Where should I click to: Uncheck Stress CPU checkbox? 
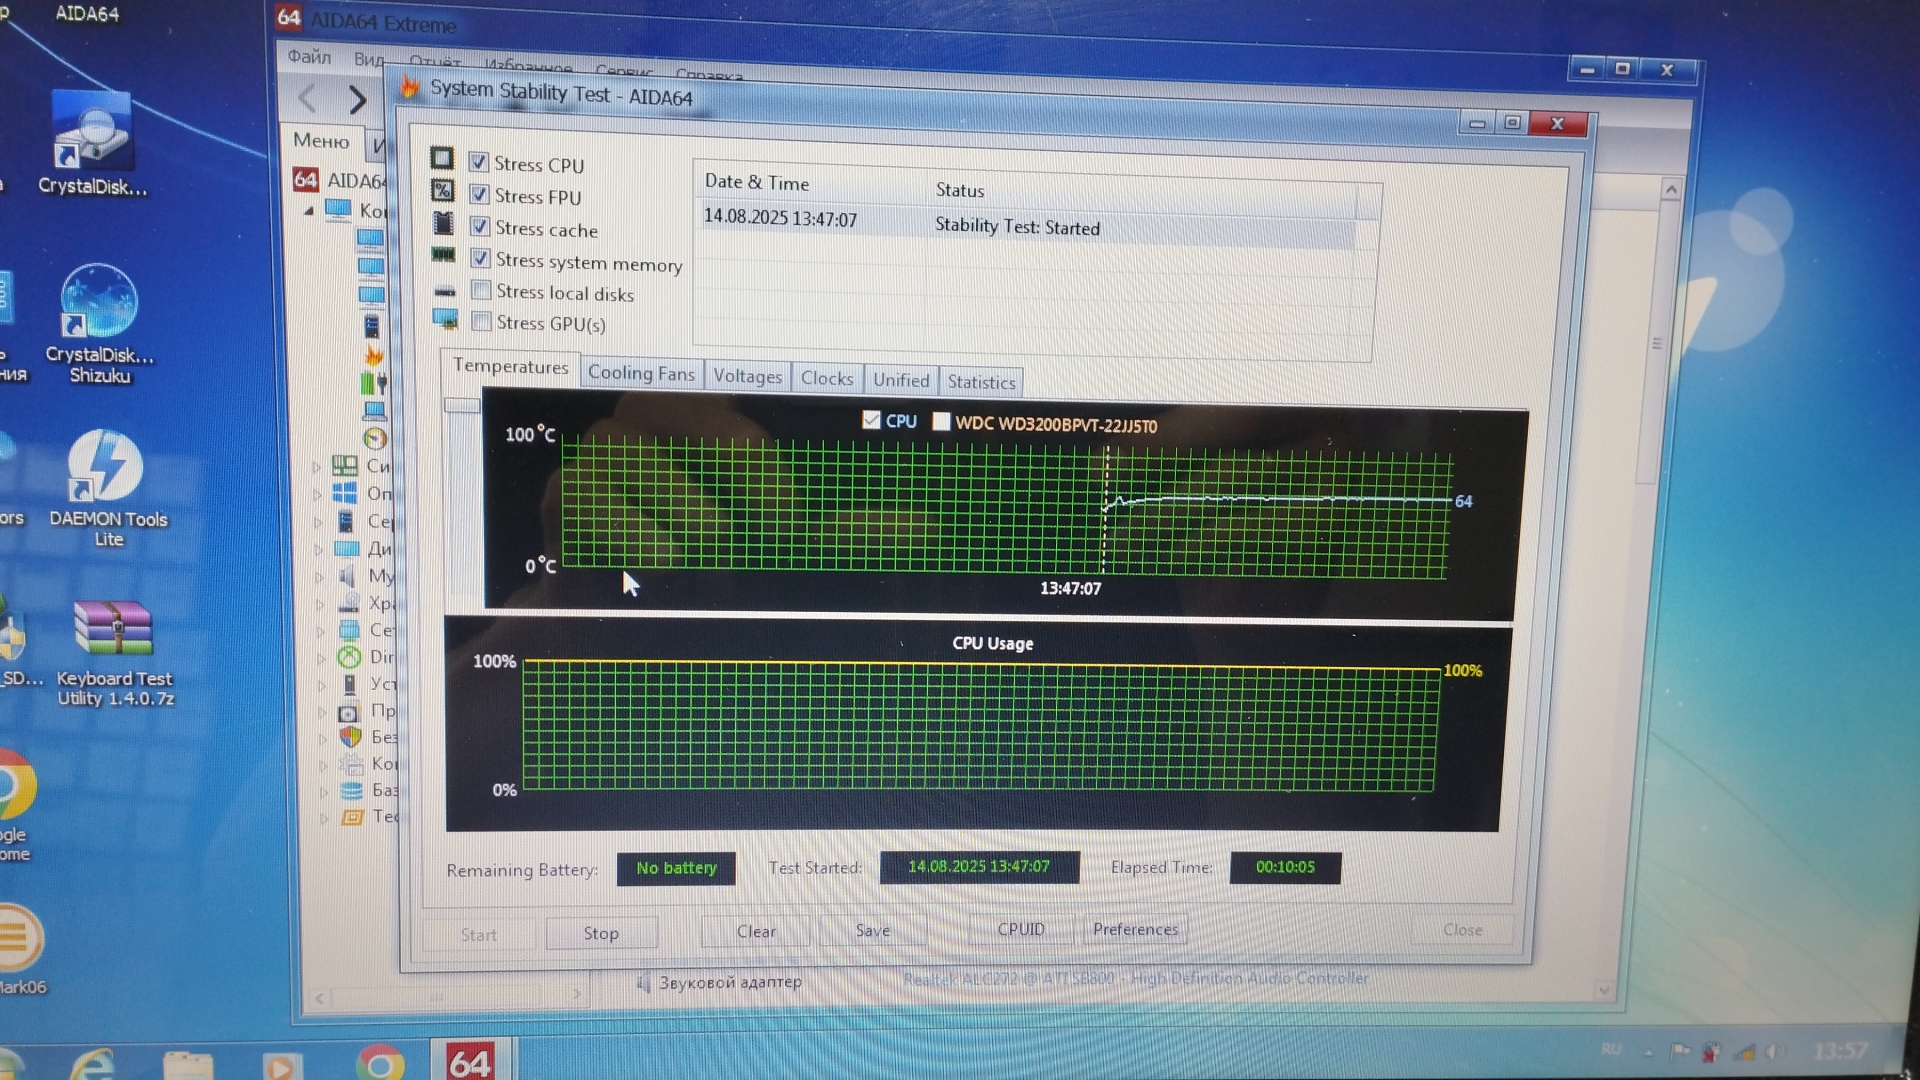coord(479,162)
